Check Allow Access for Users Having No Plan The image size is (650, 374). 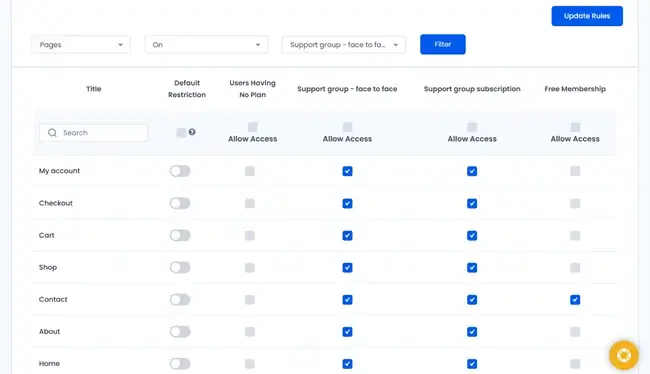click(x=252, y=127)
